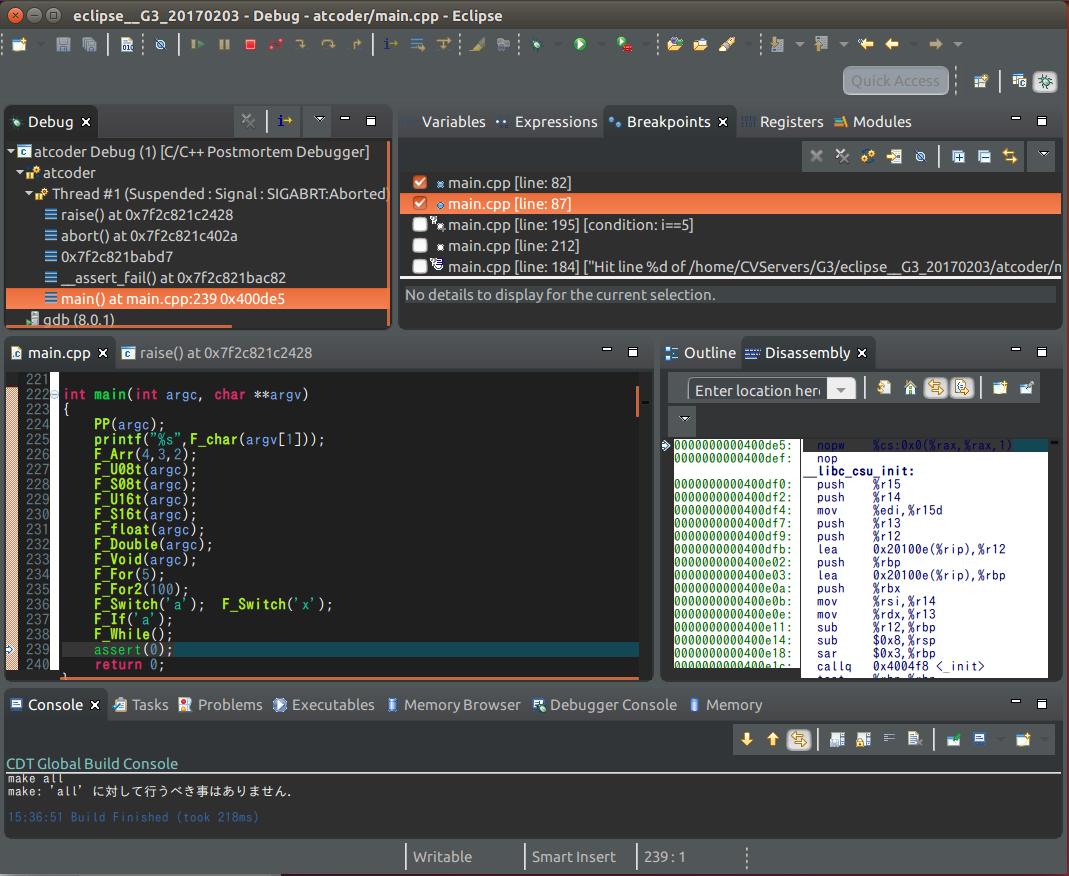Collapse the Thread #1 tree node
The width and height of the screenshot is (1069, 876).
click(x=28, y=193)
